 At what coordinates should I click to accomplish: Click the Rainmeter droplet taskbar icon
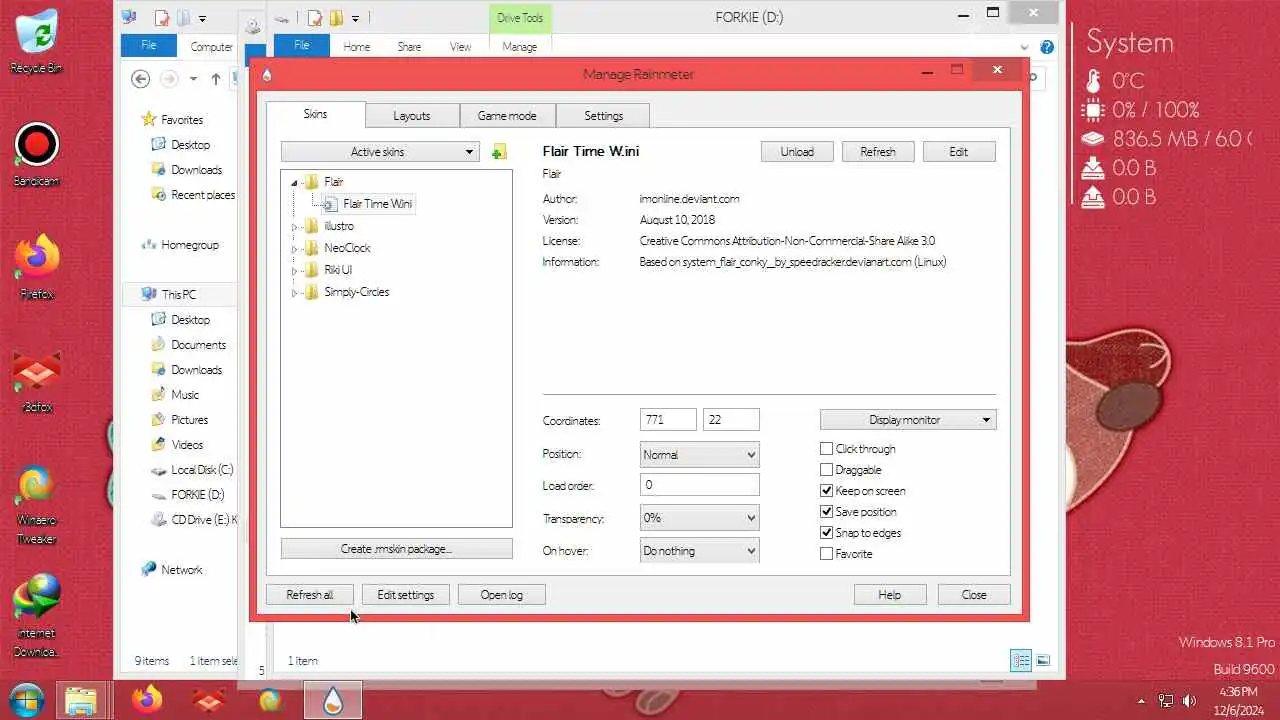[x=333, y=700]
